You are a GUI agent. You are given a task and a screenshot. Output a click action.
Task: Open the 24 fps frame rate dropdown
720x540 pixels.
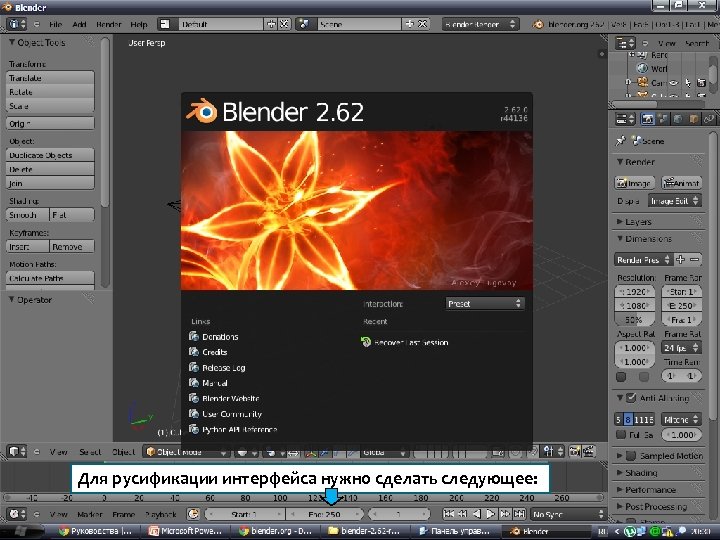(x=681, y=348)
